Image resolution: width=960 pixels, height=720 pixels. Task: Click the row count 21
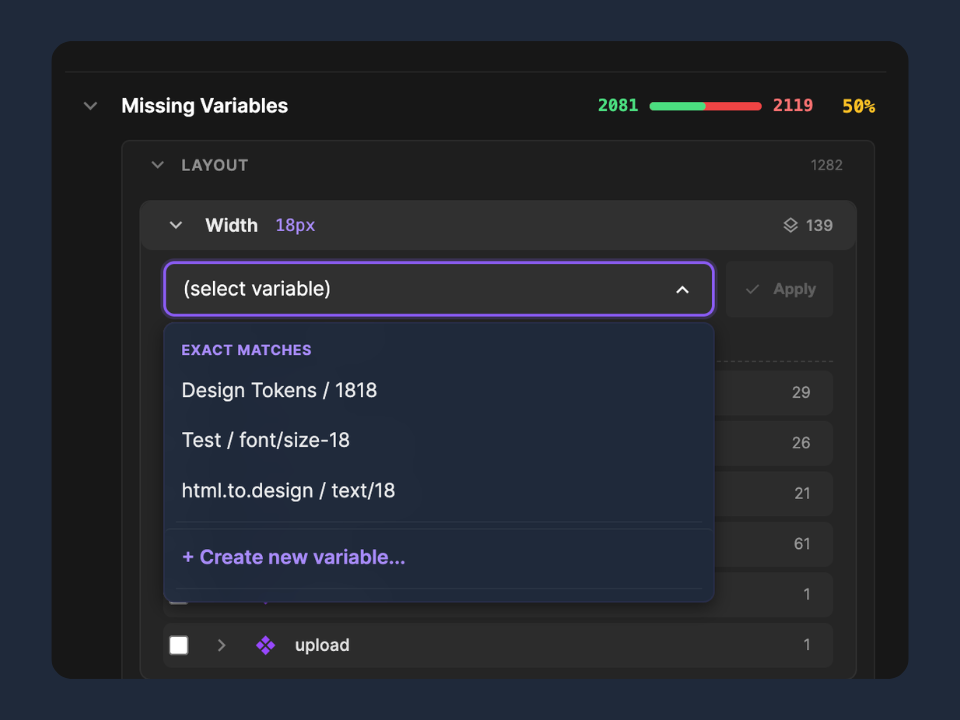[802, 493]
